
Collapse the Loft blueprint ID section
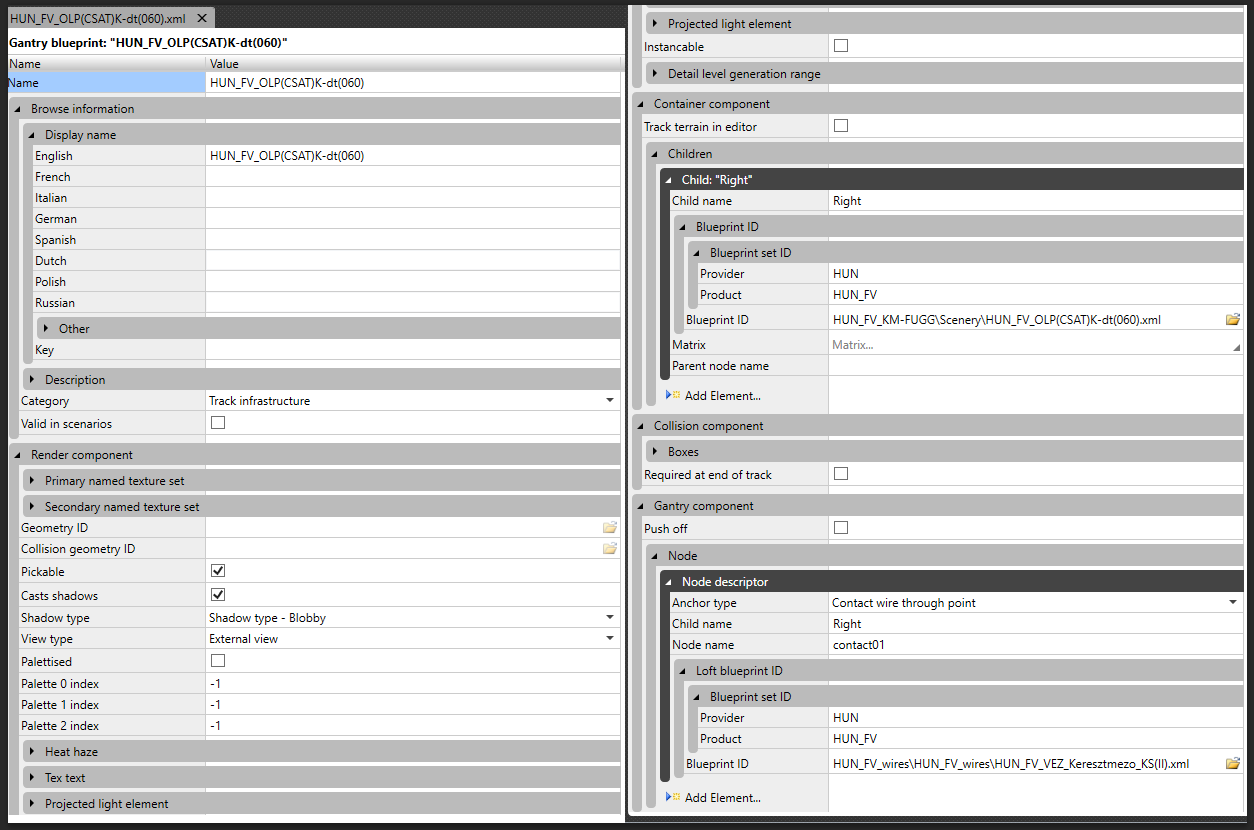[x=684, y=671]
